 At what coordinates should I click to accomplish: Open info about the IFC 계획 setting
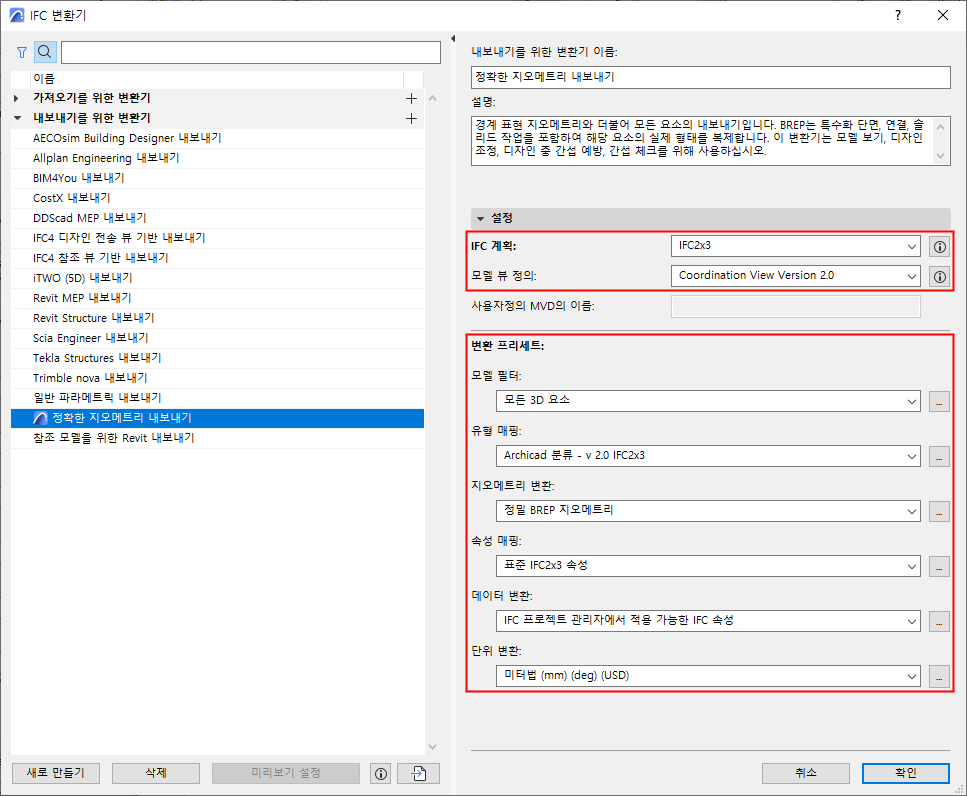(x=938, y=246)
